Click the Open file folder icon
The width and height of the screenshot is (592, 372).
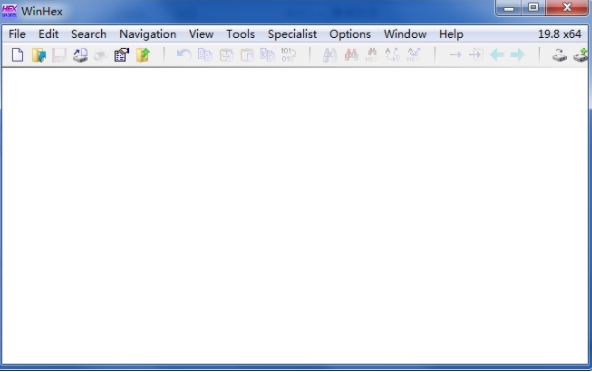[39, 55]
